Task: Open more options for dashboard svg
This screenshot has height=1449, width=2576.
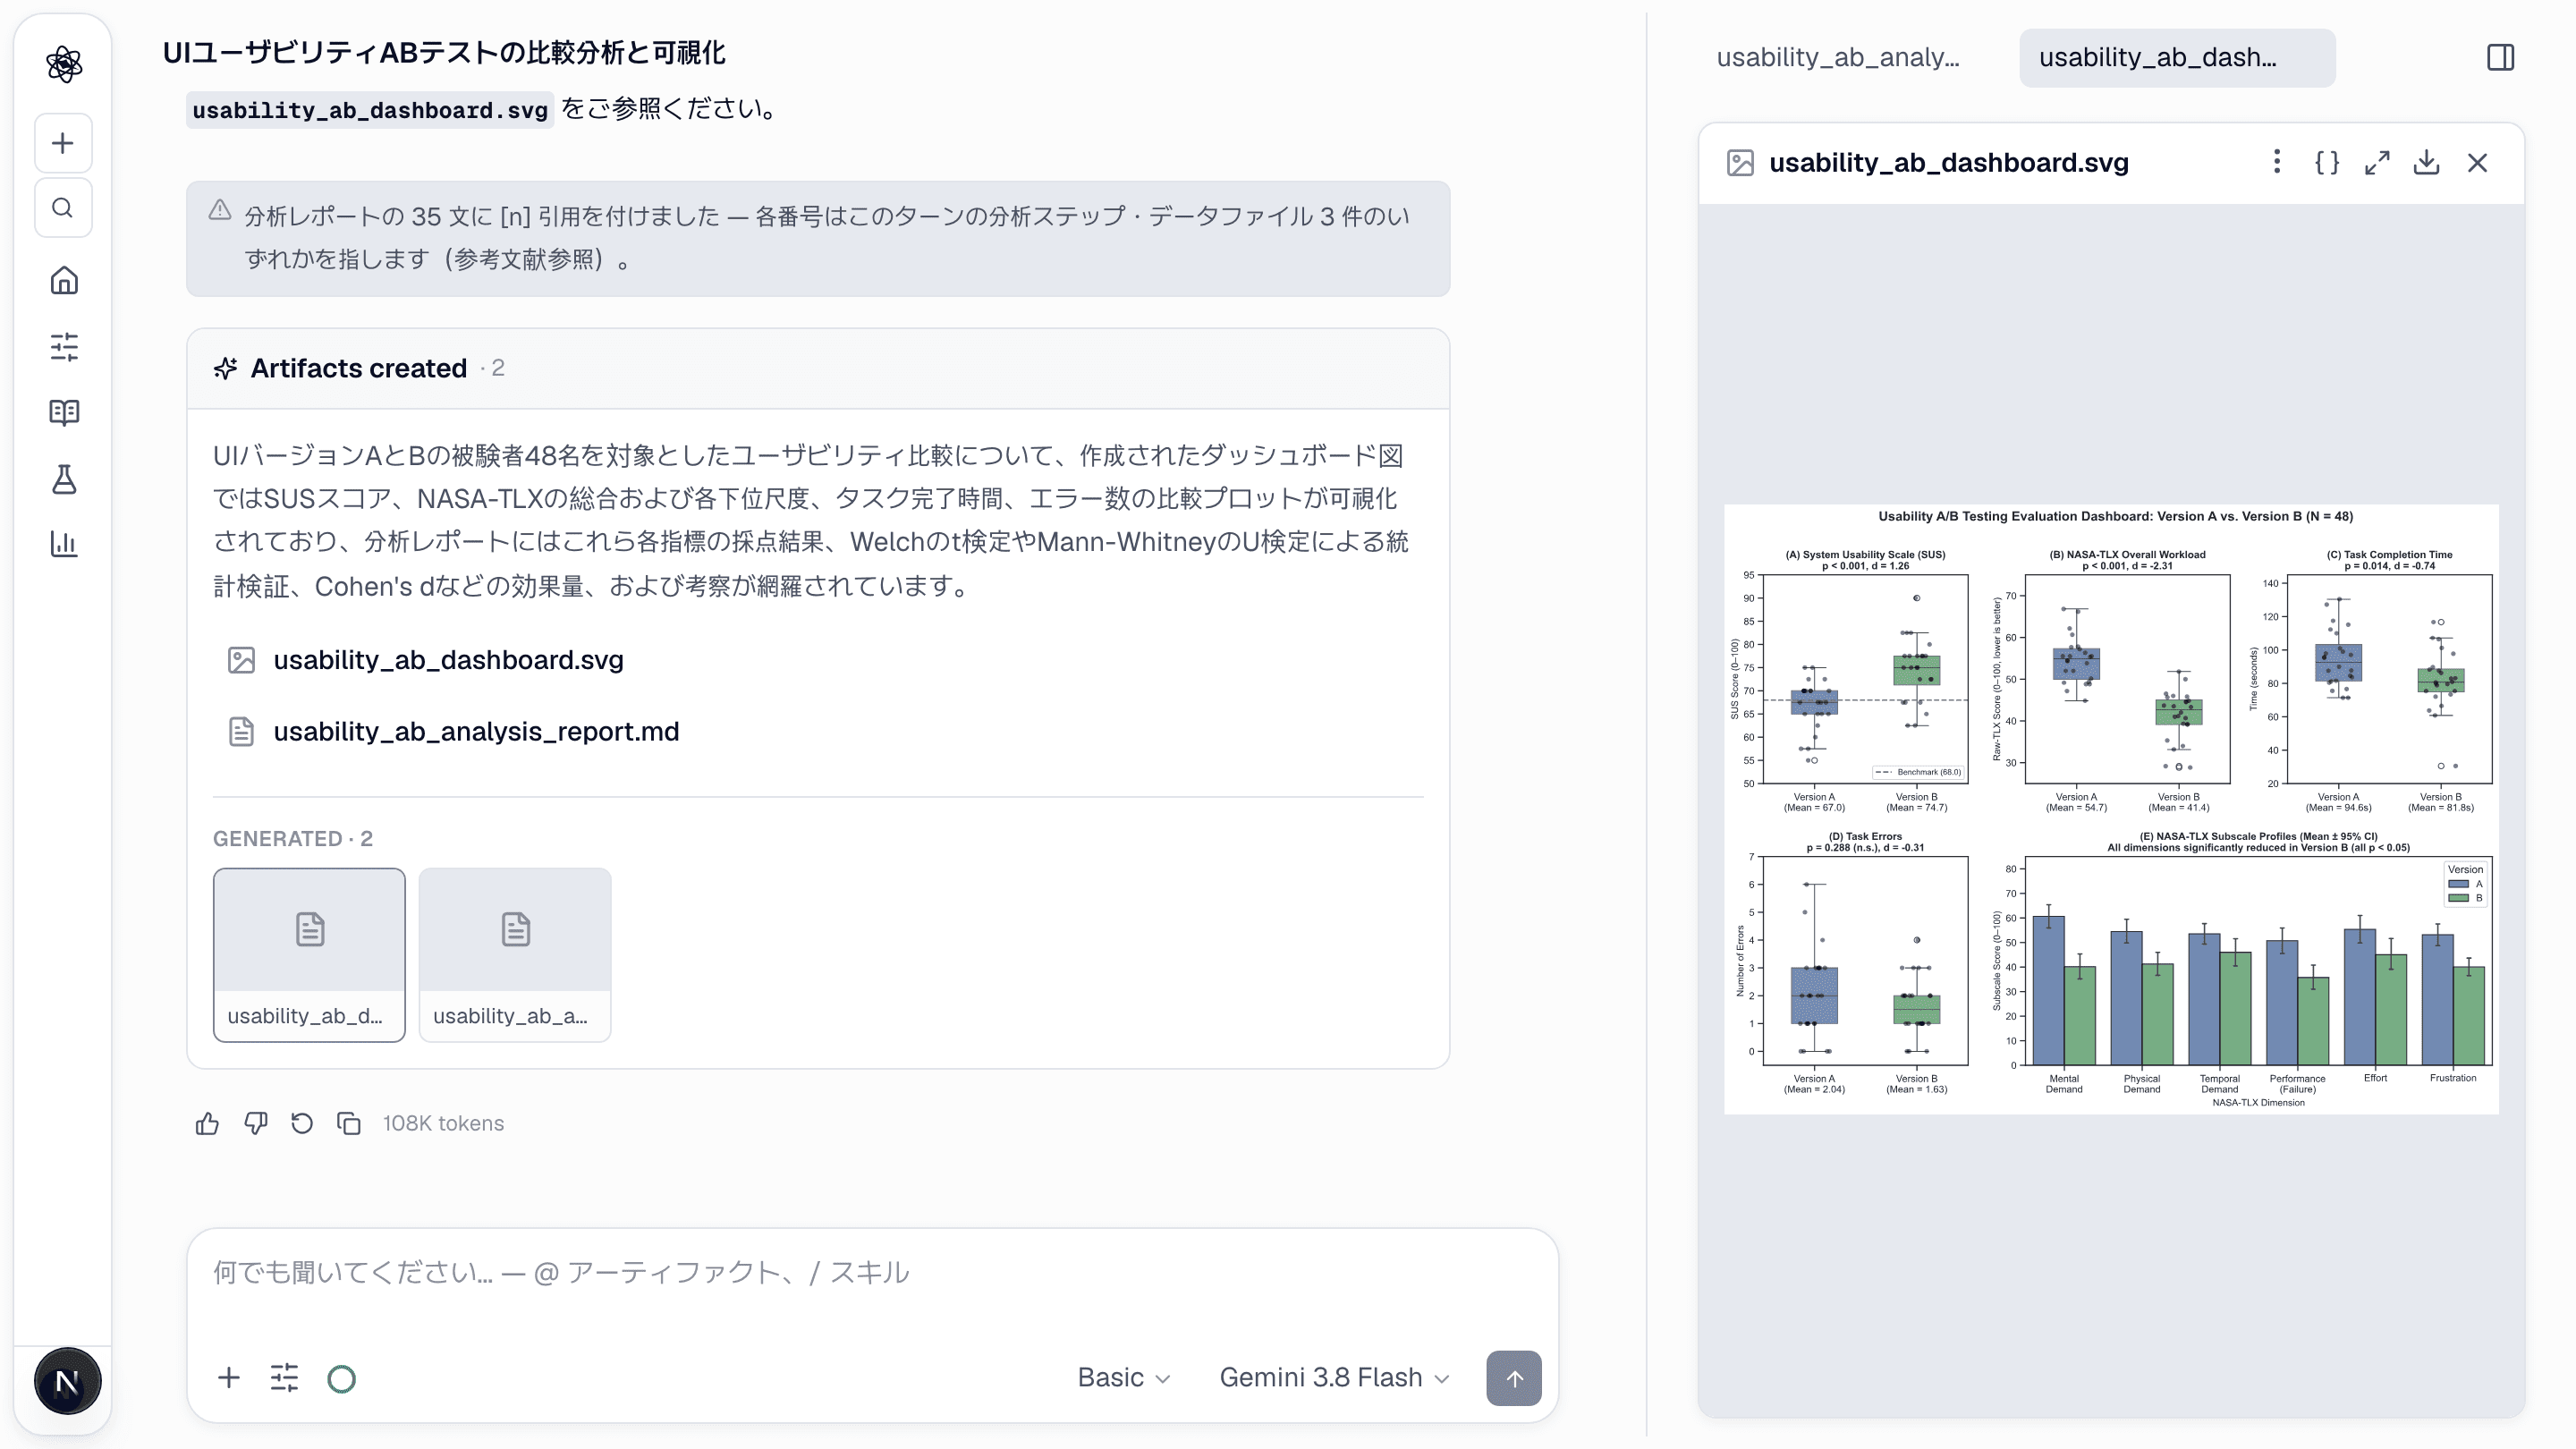Action: (x=2277, y=162)
